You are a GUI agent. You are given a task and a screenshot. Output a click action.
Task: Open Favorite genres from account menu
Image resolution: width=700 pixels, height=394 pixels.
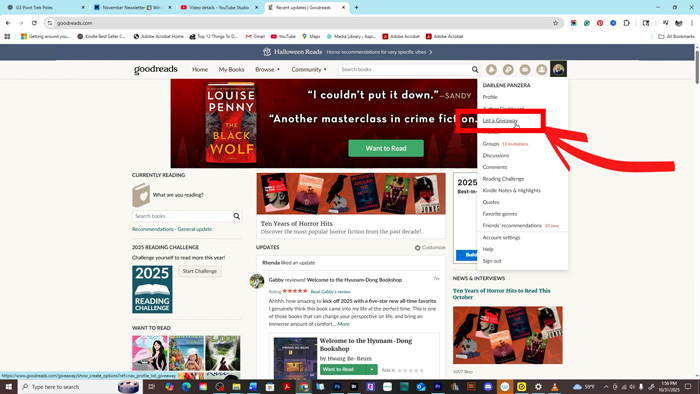[x=500, y=214]
